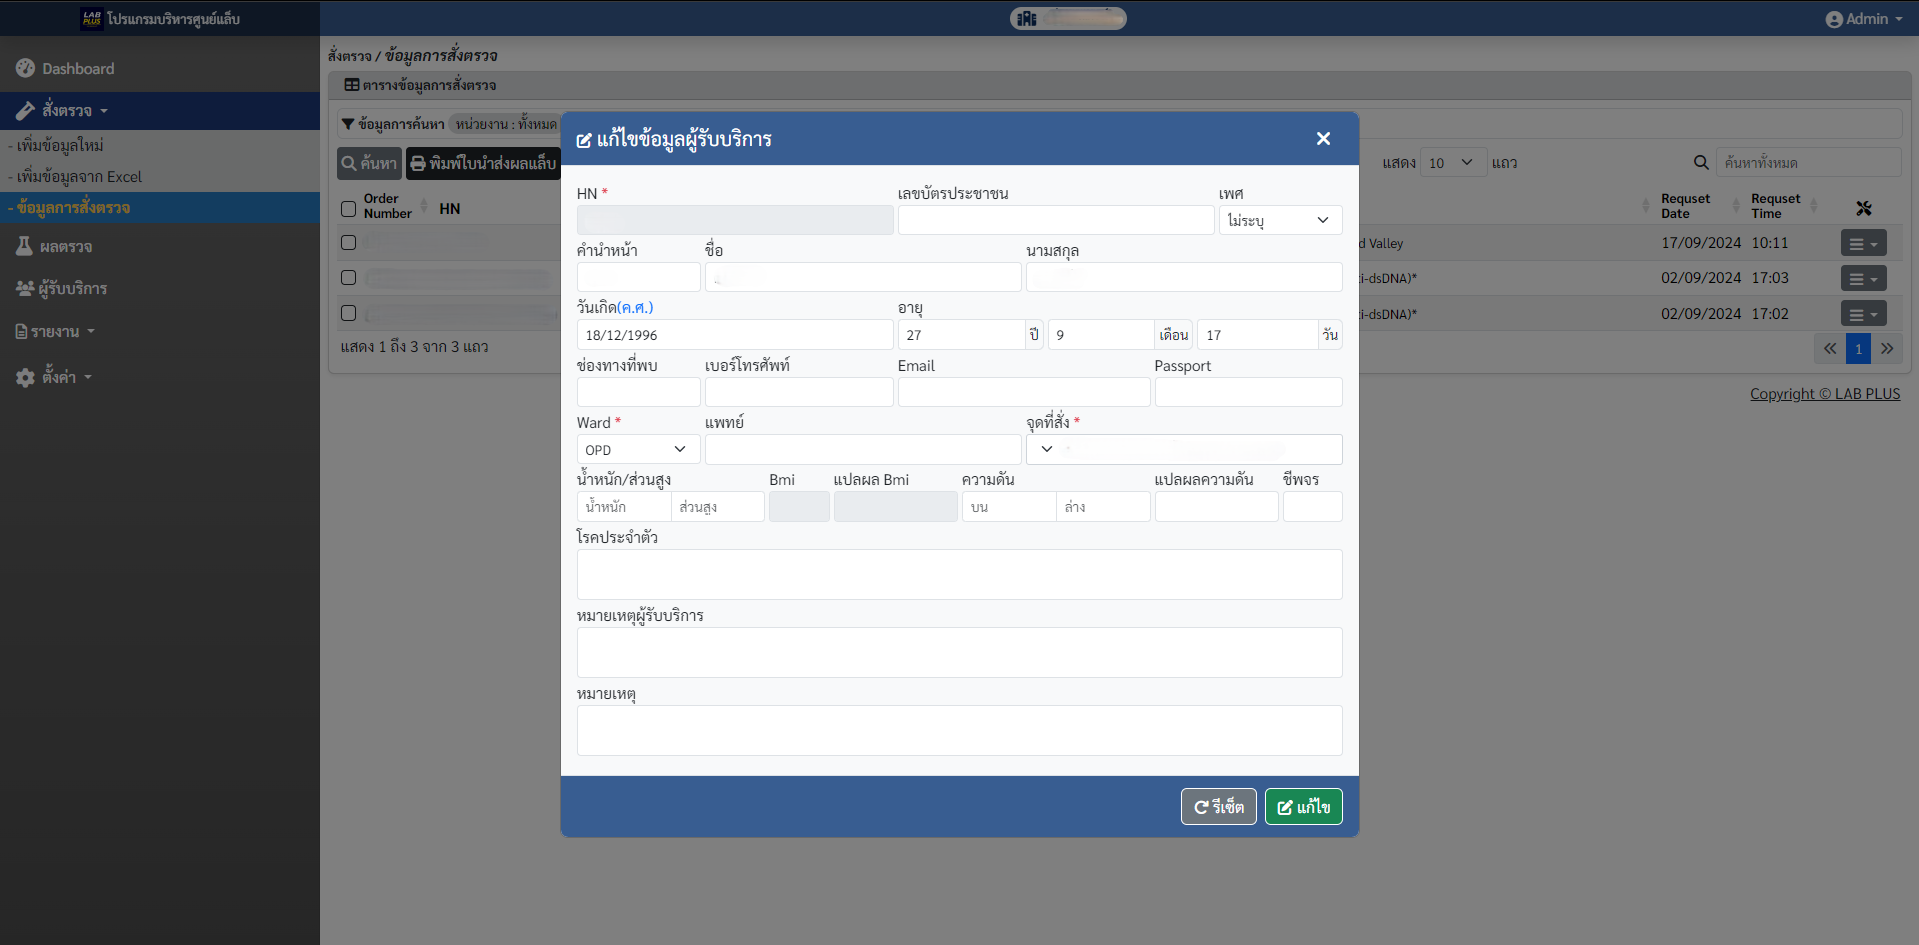
Task: Open the gender dropdown showing ไม่ระบุ
Action: click(x=1279, y=220)
